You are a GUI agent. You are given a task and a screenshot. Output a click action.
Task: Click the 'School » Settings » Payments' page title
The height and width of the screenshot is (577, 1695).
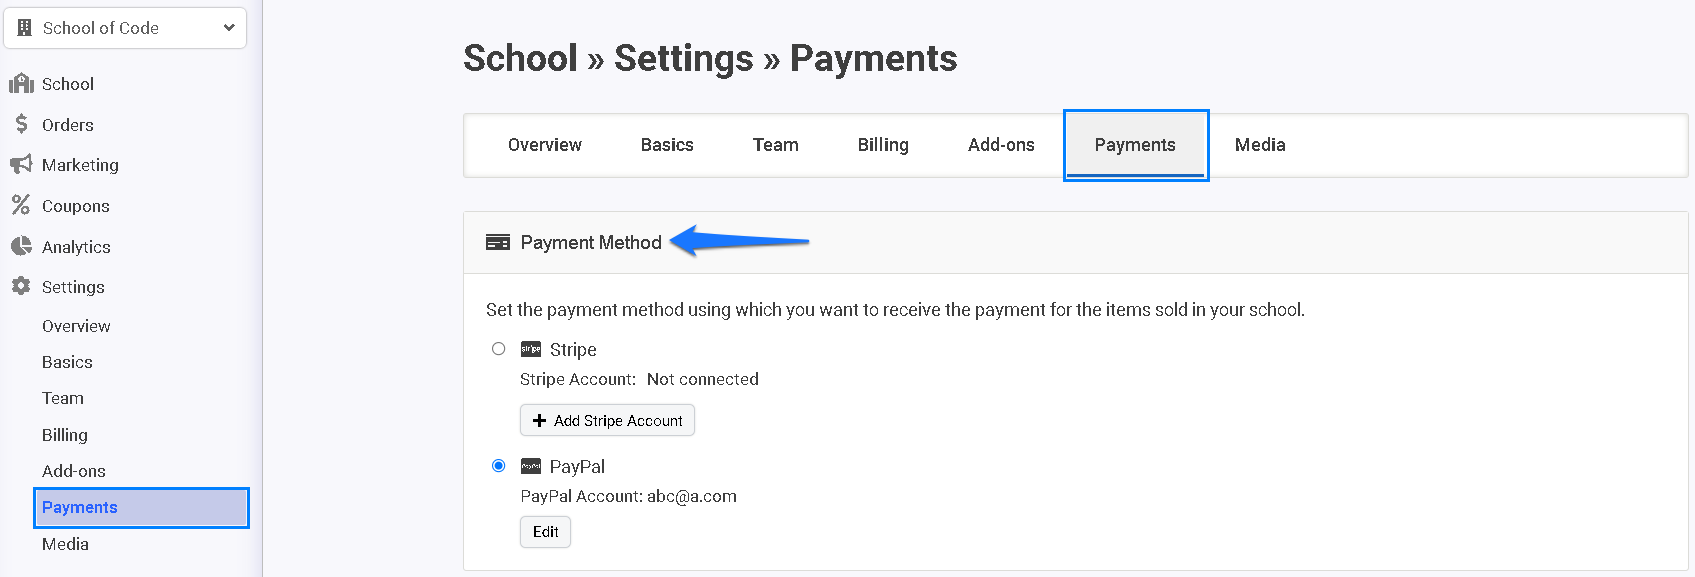pos(710,58)
